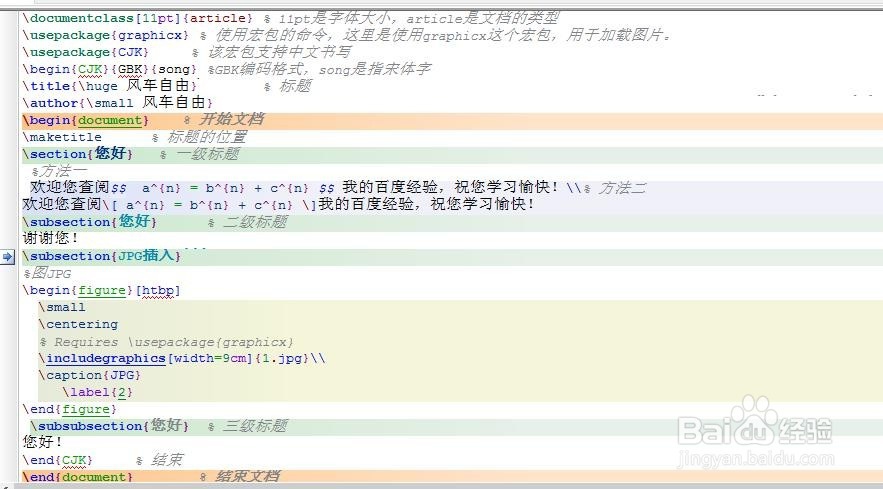Click the \begin{figure}[htbp] line
The height and width of the screenshot is (489, 883).
[x=101, y=291]
